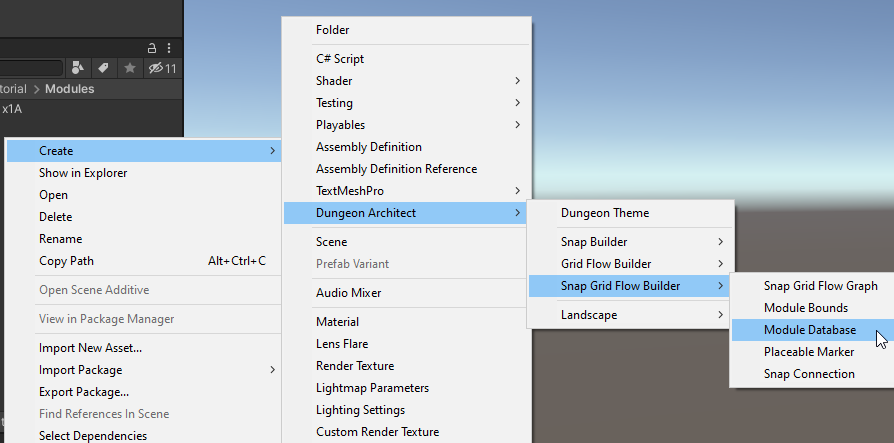Choose Delete from the context menu
The image size is (894, 443).
pos(144,217)
